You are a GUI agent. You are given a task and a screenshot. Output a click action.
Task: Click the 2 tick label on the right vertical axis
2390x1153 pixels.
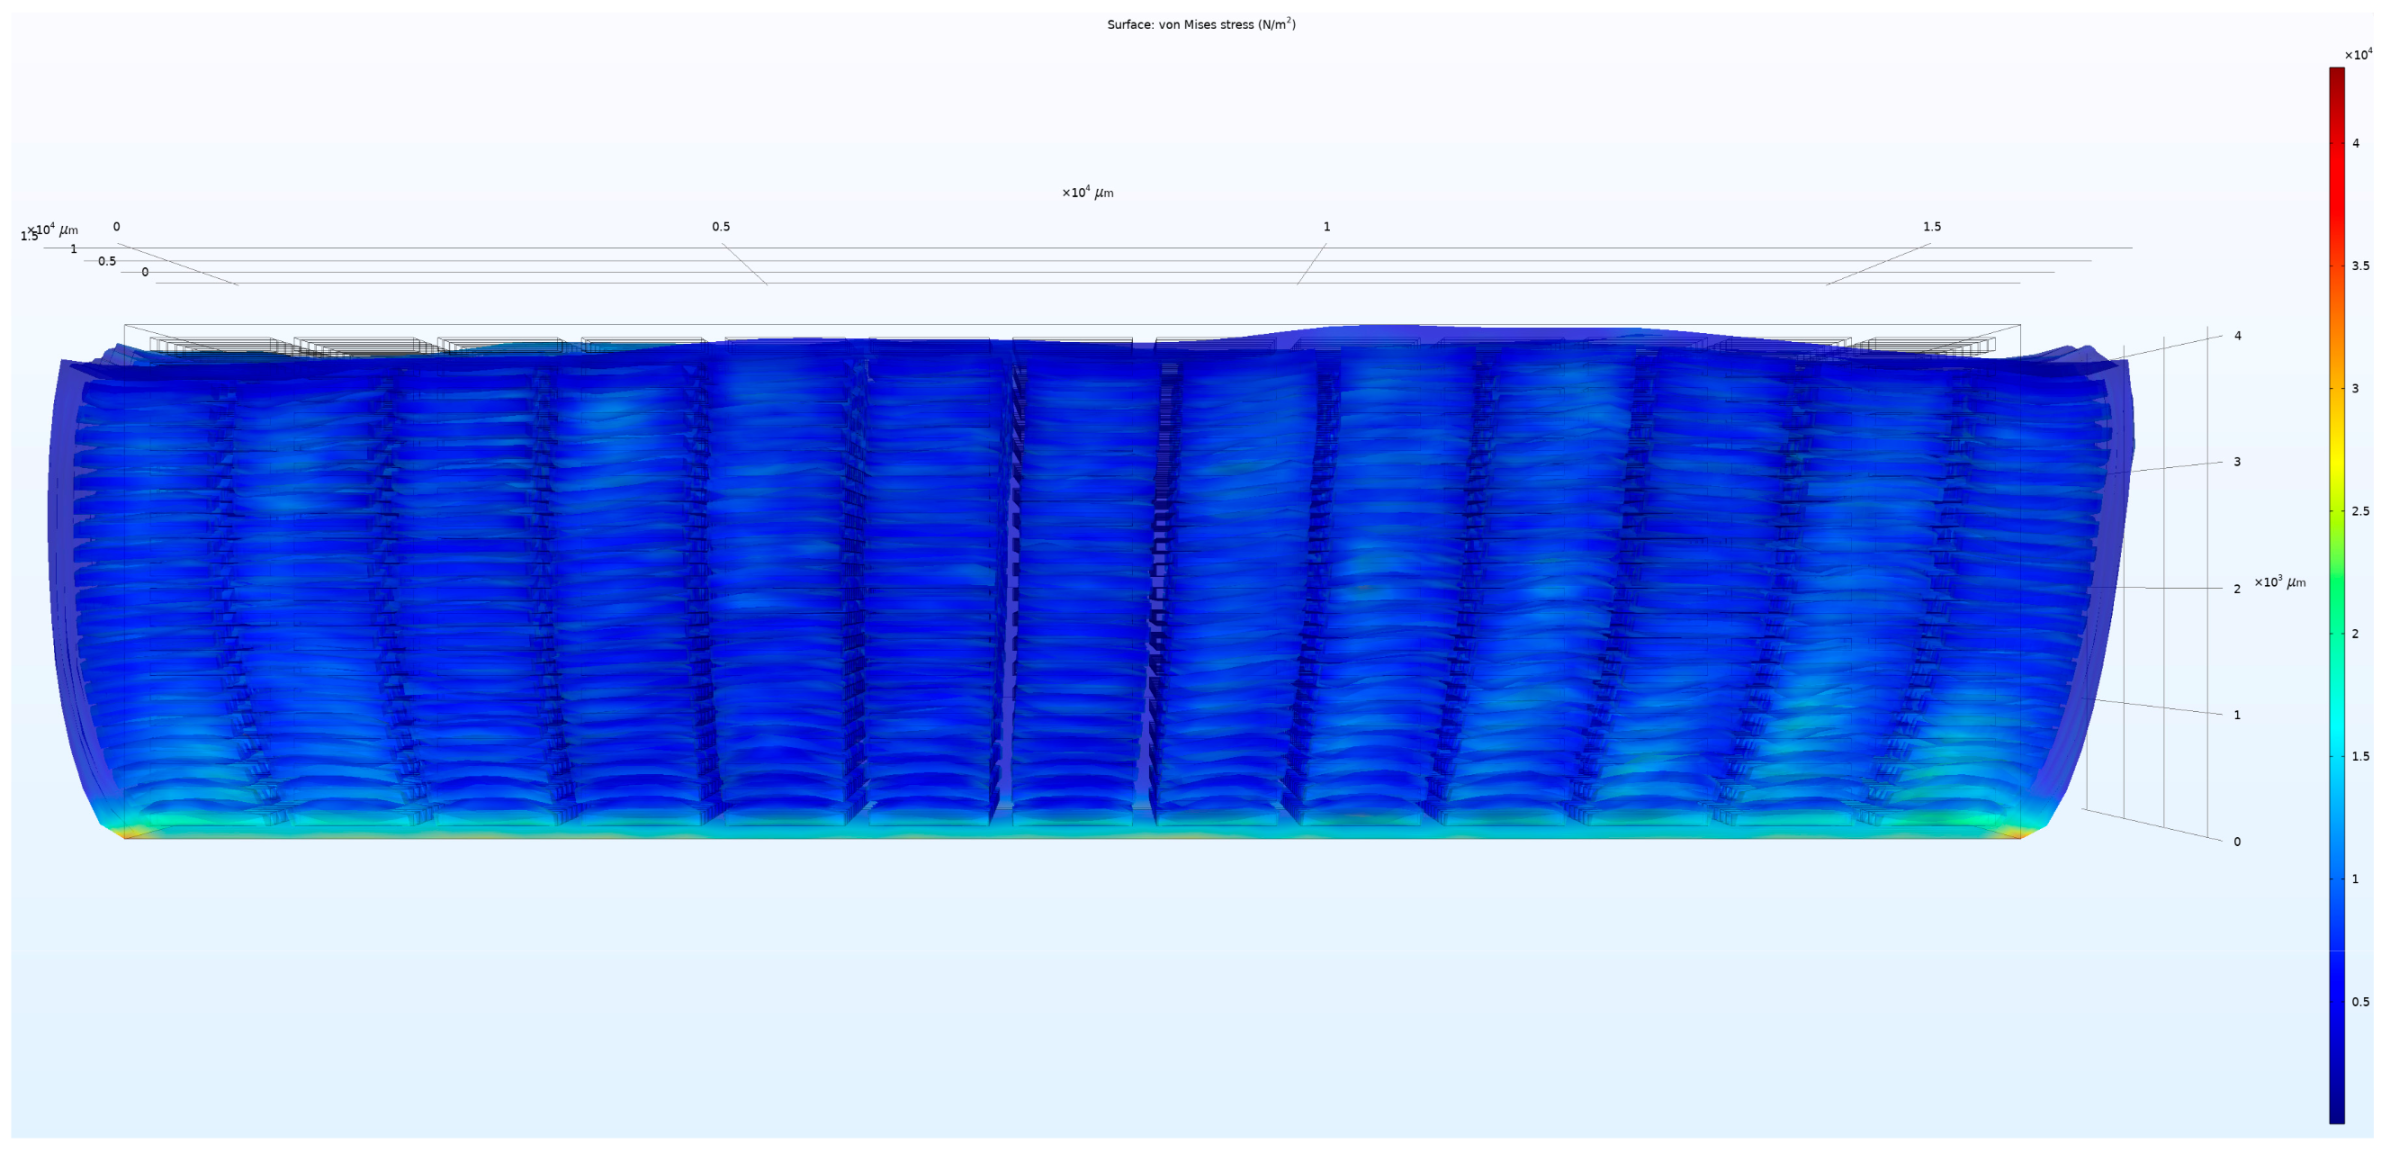[x=2237, y=589]
